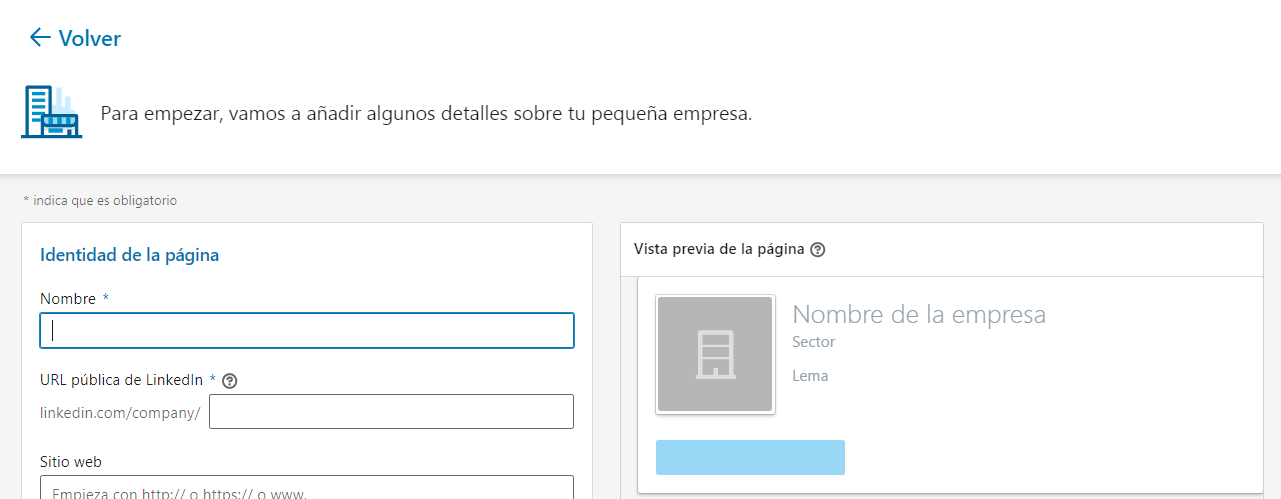1281x499 pixels.
Task: Click the Sector text in preview
Action: point(813,342)
